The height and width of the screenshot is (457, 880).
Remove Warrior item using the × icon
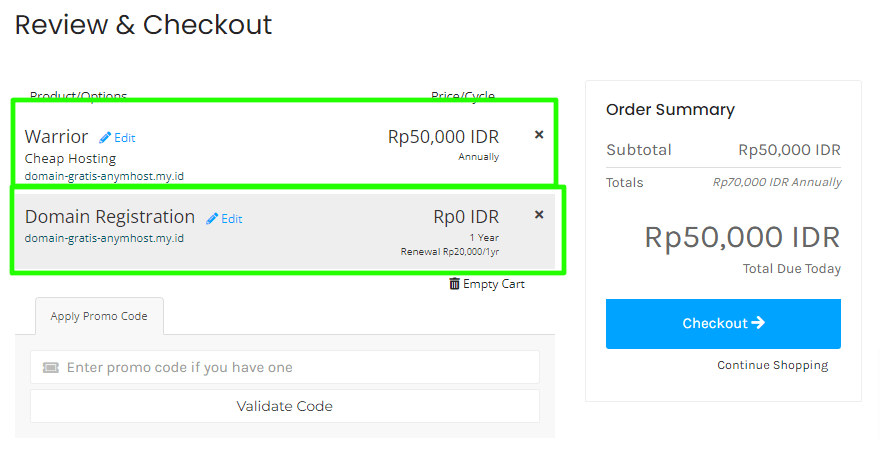click(539, 134)
